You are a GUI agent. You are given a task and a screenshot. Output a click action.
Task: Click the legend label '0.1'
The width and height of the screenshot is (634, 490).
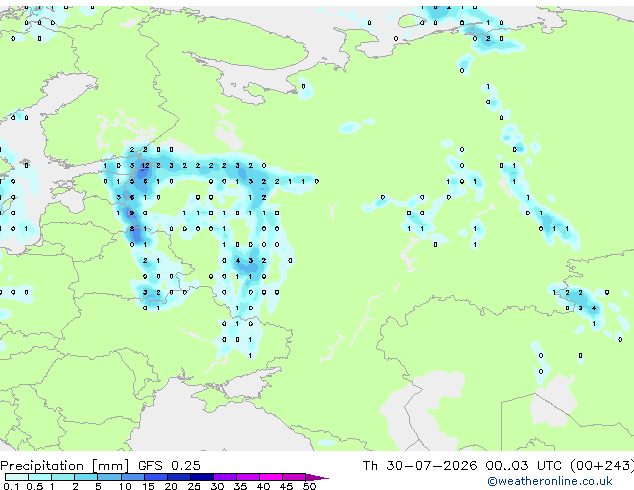(x=11, y=486)
